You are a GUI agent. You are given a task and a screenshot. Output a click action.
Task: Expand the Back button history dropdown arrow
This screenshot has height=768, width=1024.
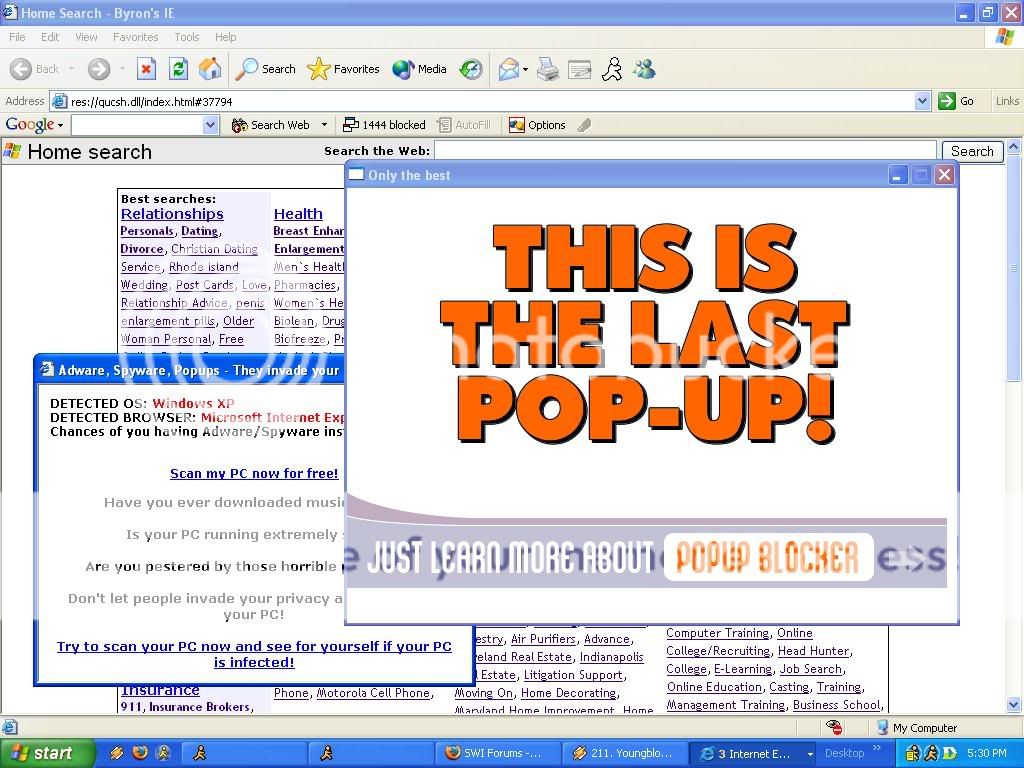pos(71,69)
